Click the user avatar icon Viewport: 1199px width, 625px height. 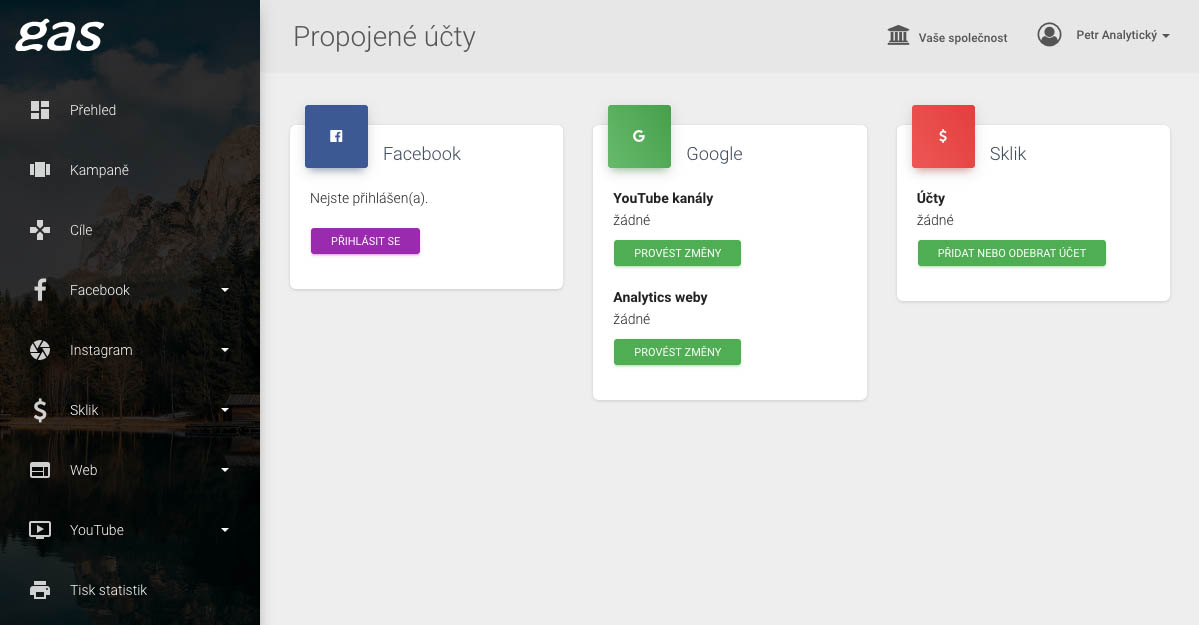(1049, 34)
